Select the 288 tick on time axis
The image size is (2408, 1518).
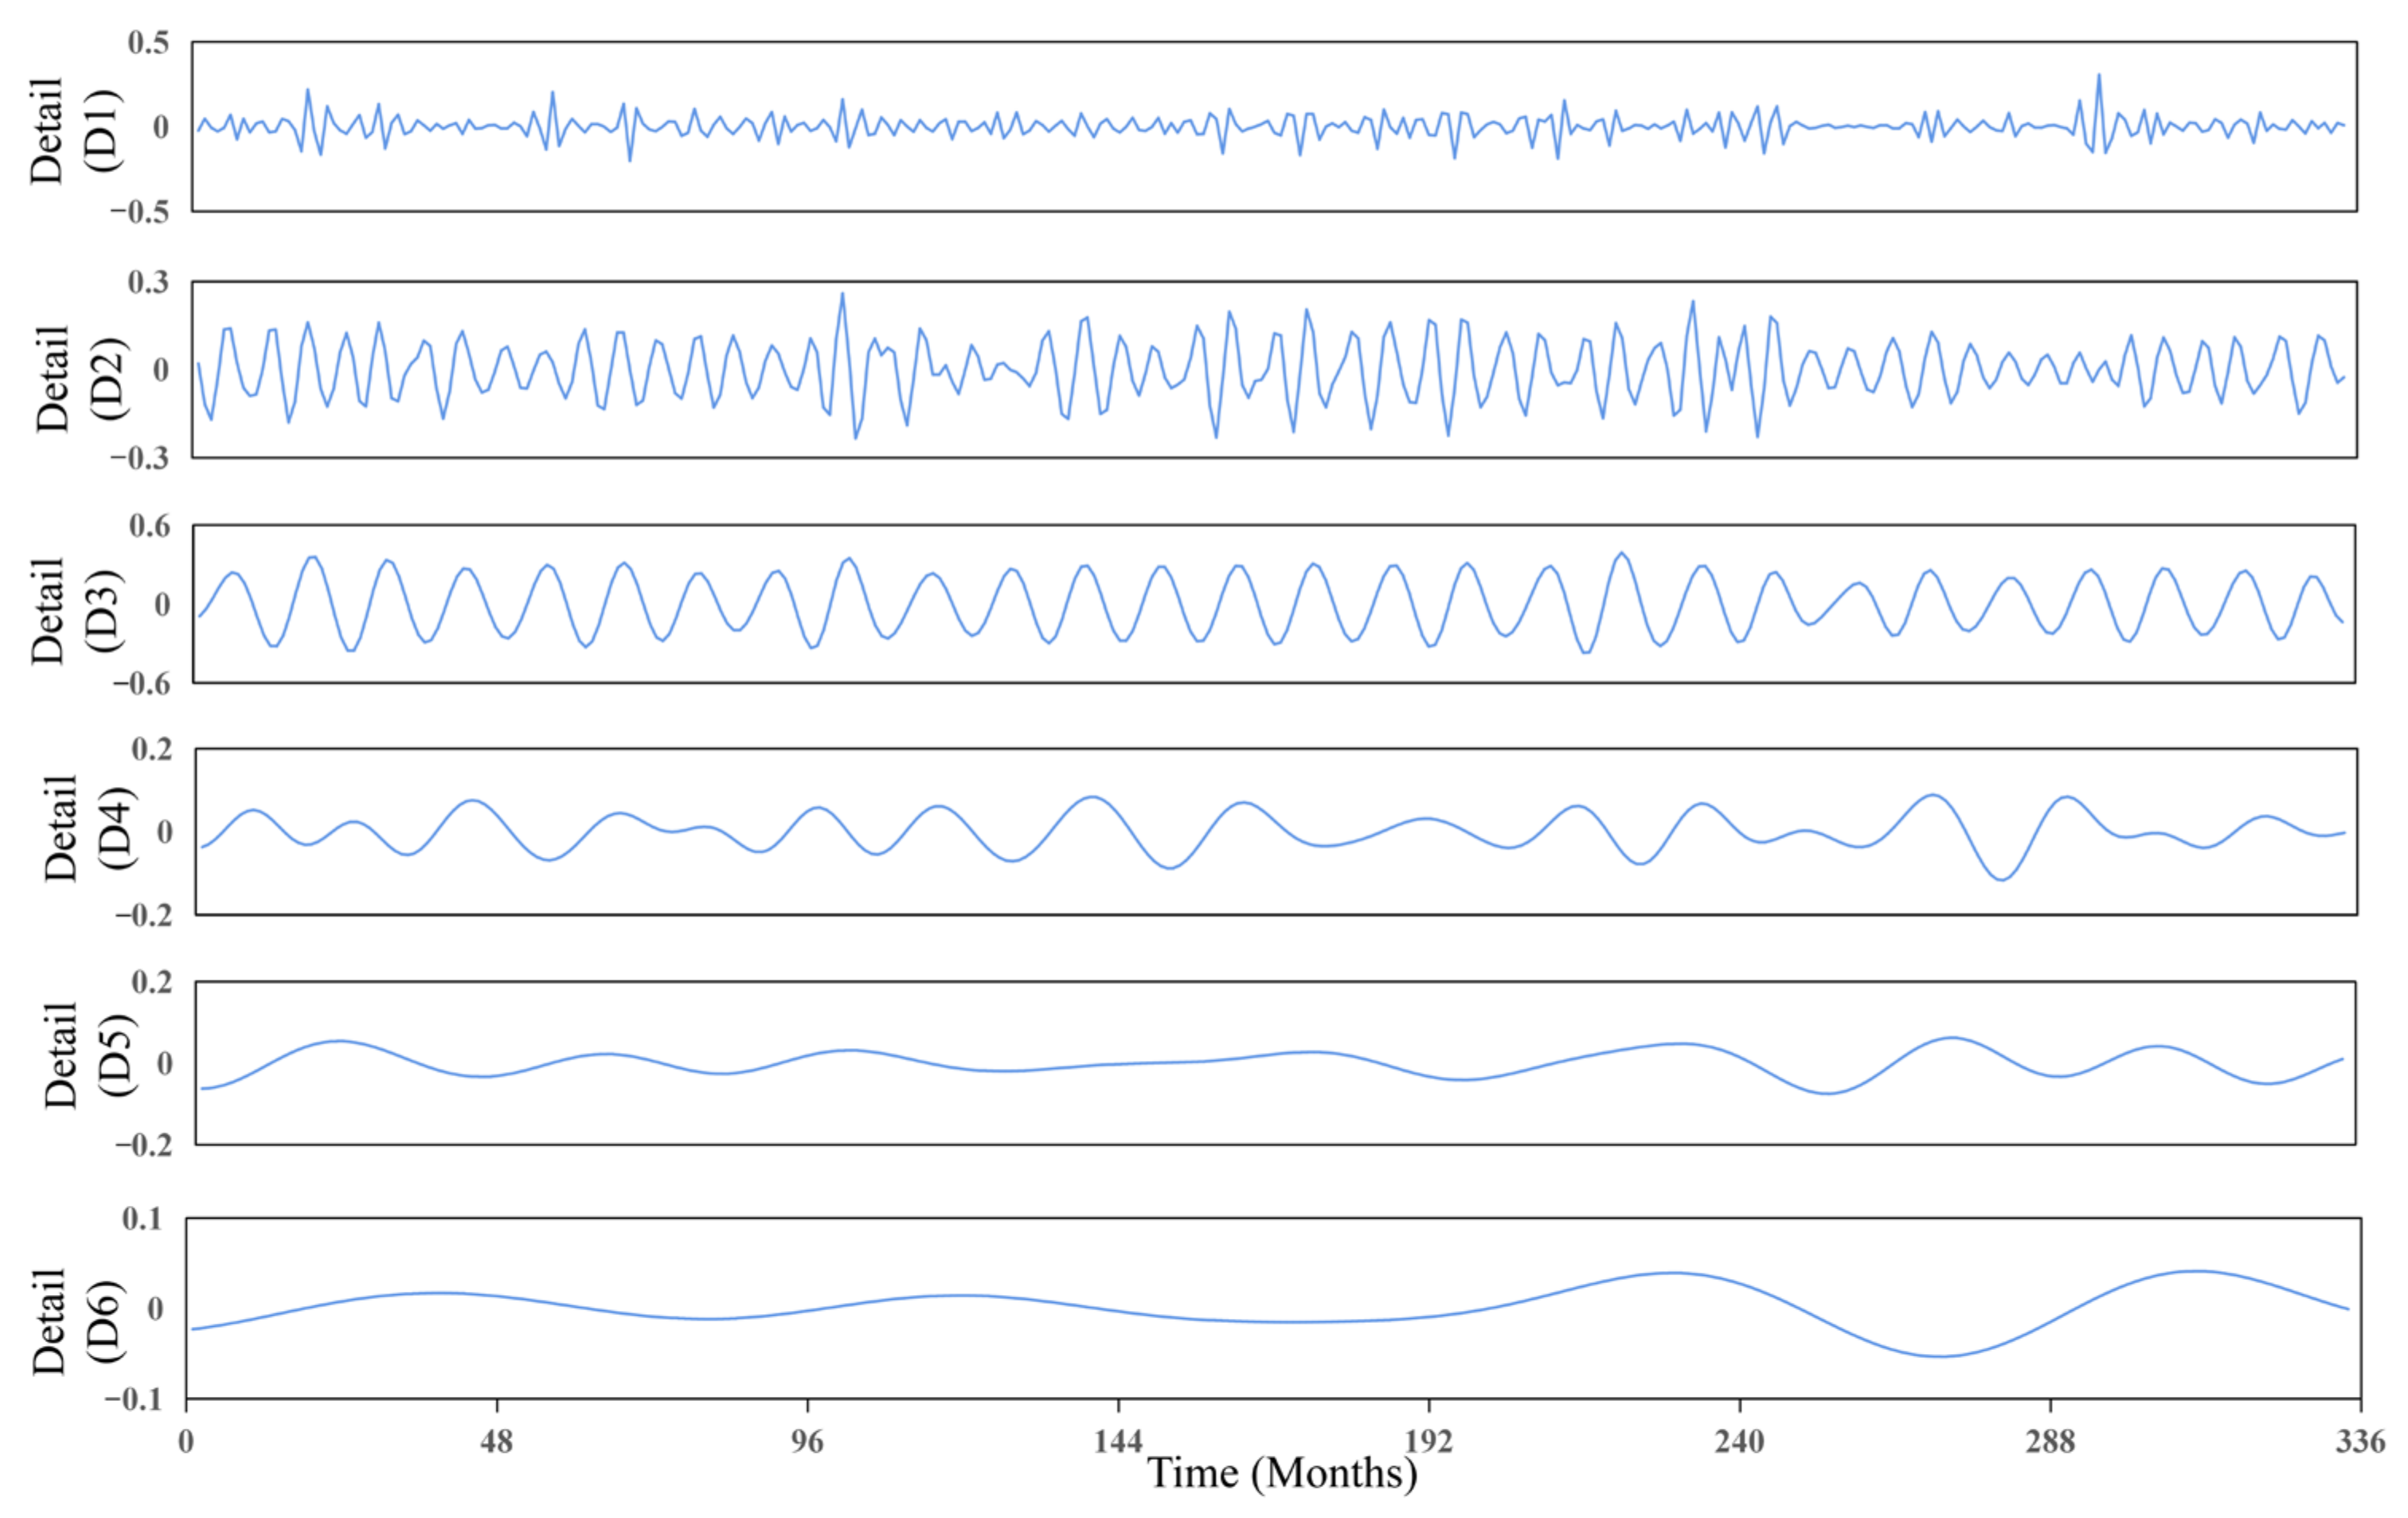2050,1441
